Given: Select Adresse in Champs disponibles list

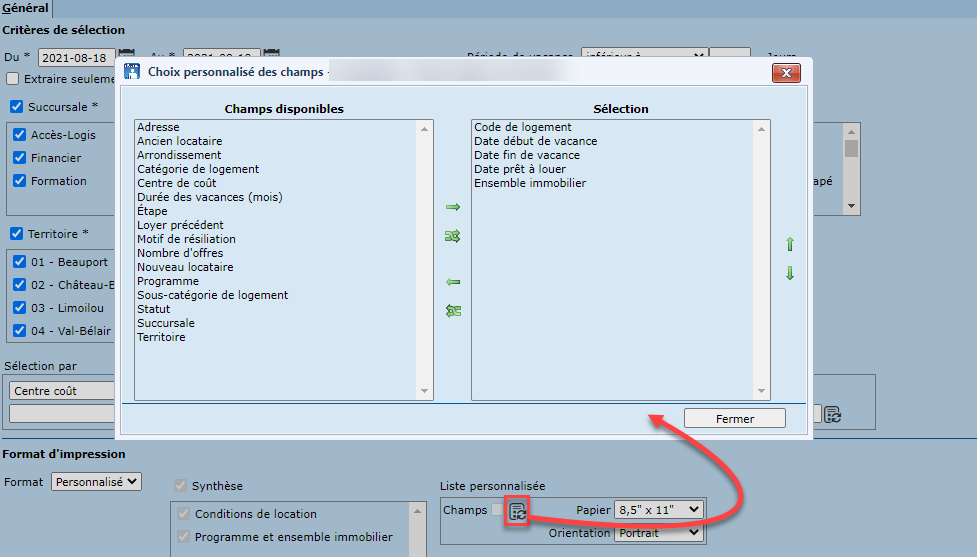Looking at the screenshot, I should pyautogui.click(x=158, y=127).
